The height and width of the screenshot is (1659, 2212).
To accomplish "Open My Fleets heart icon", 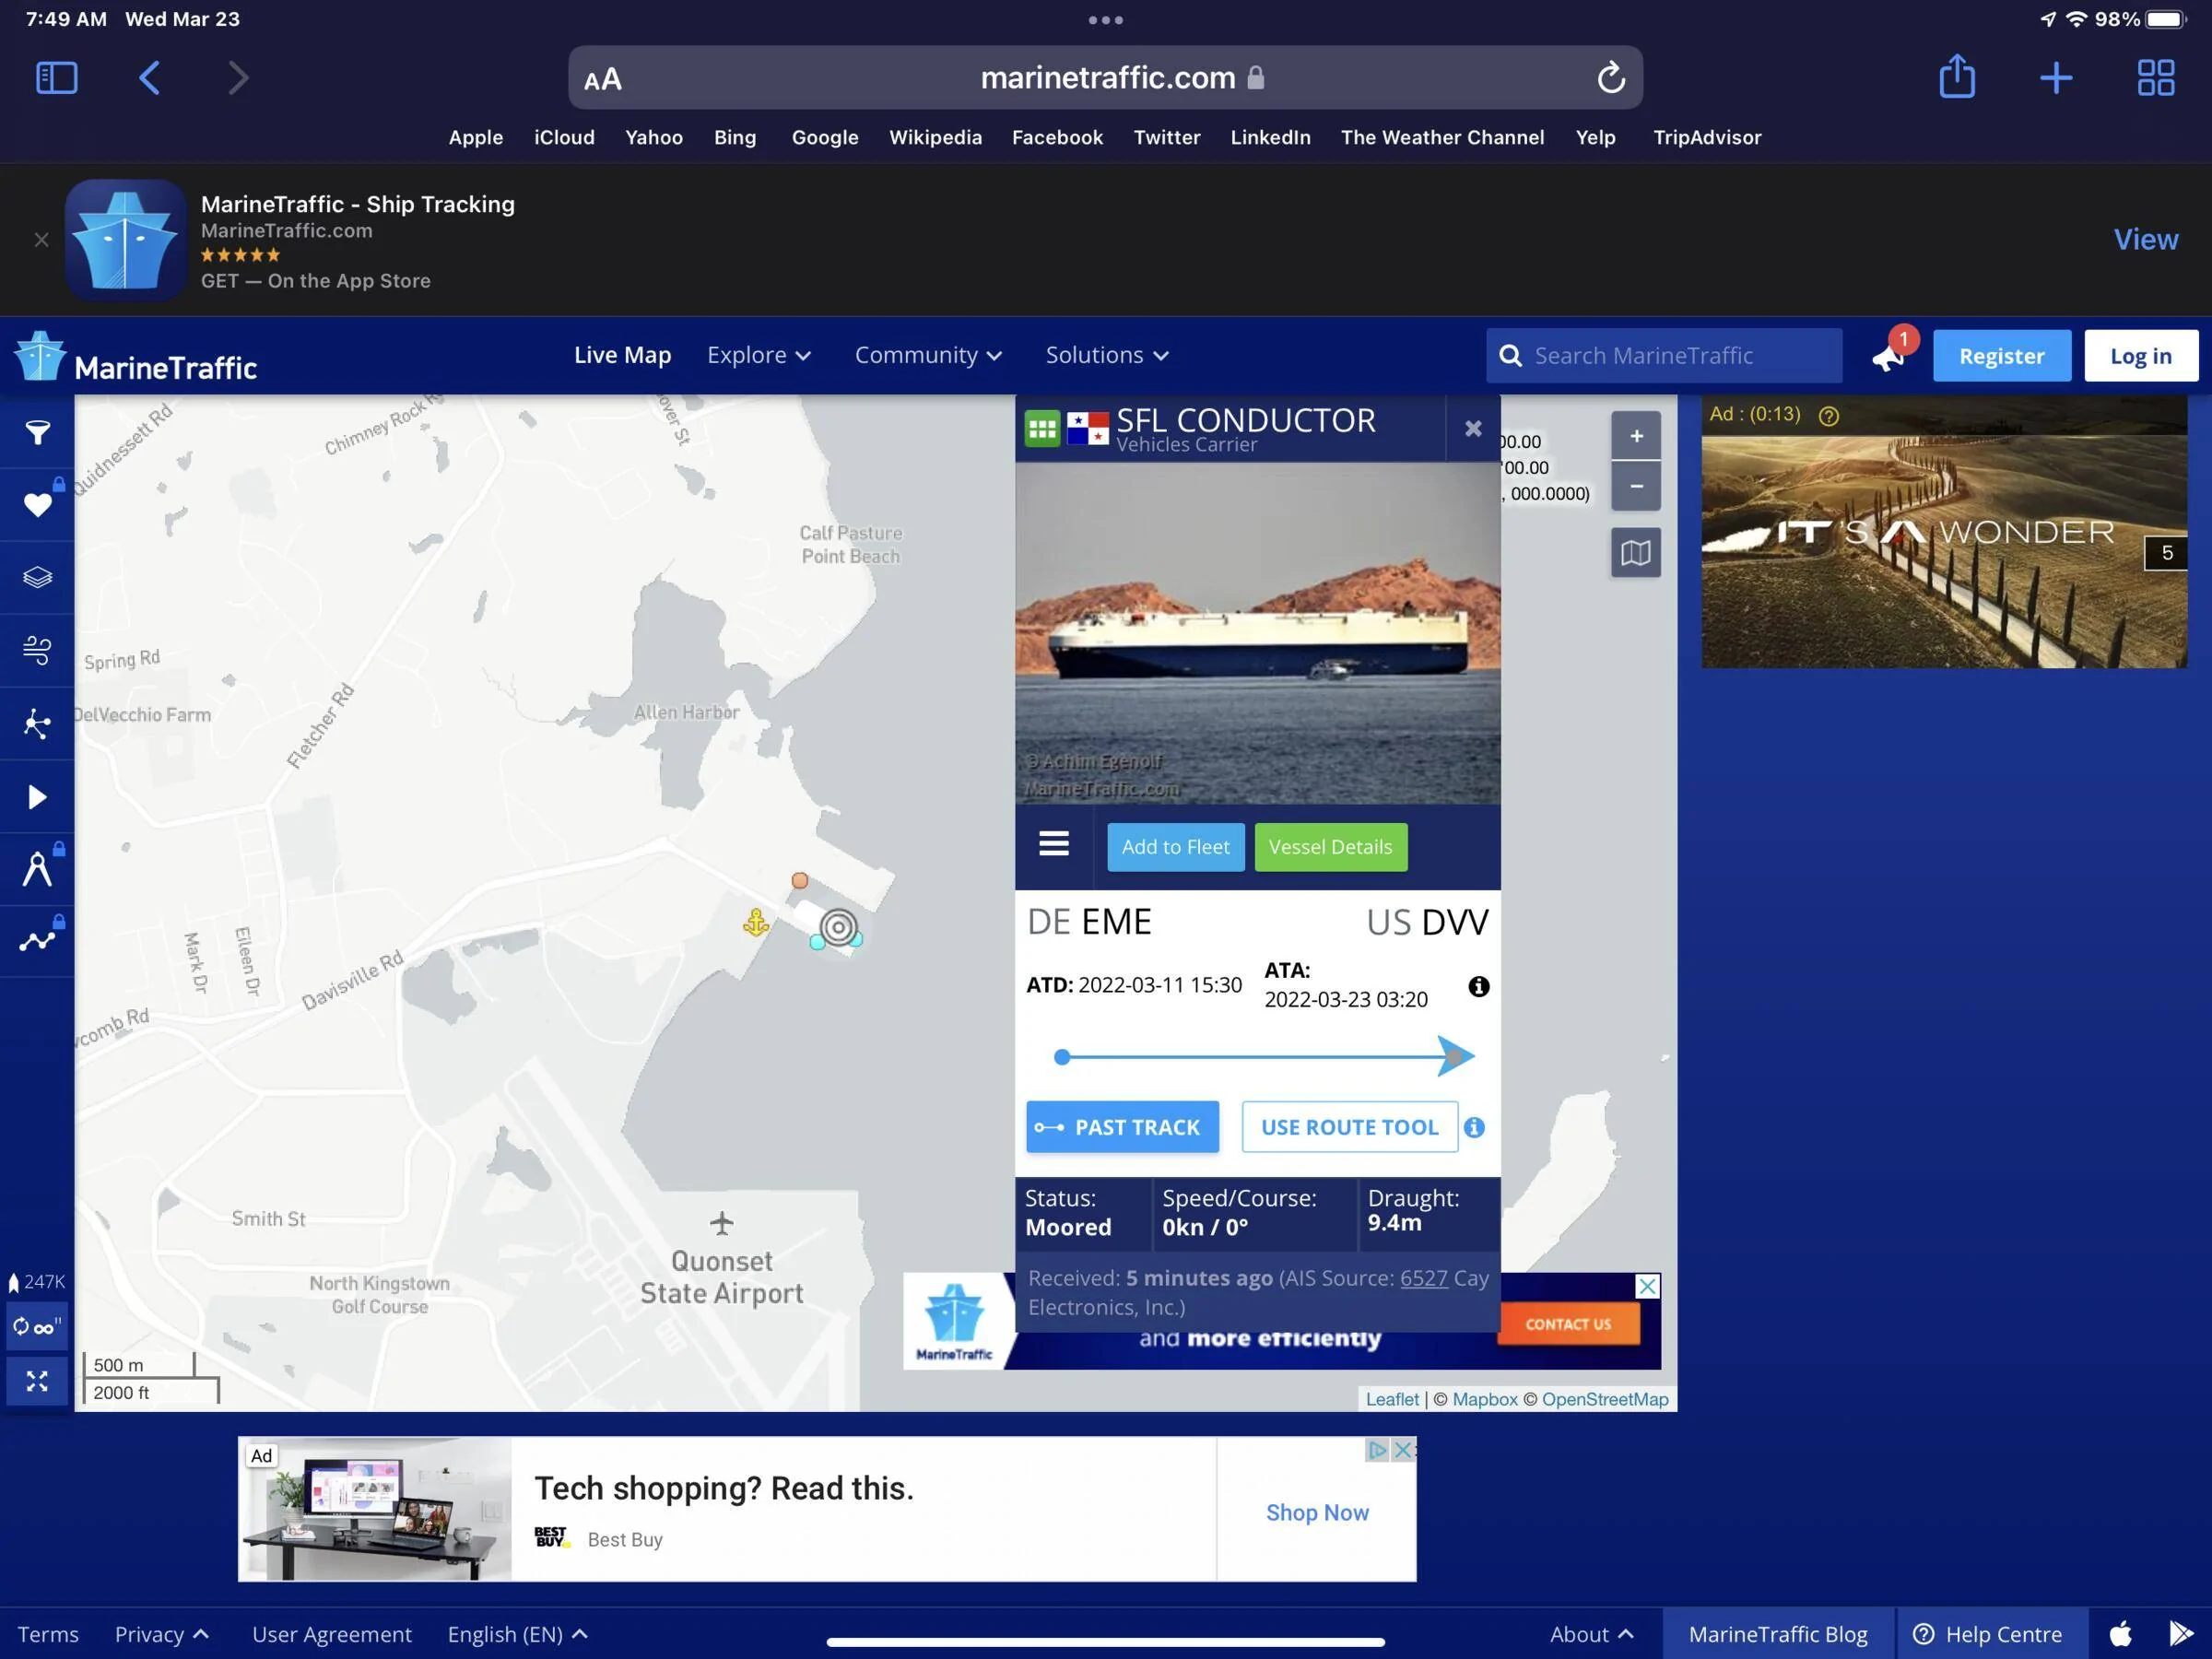I will 37,505.
